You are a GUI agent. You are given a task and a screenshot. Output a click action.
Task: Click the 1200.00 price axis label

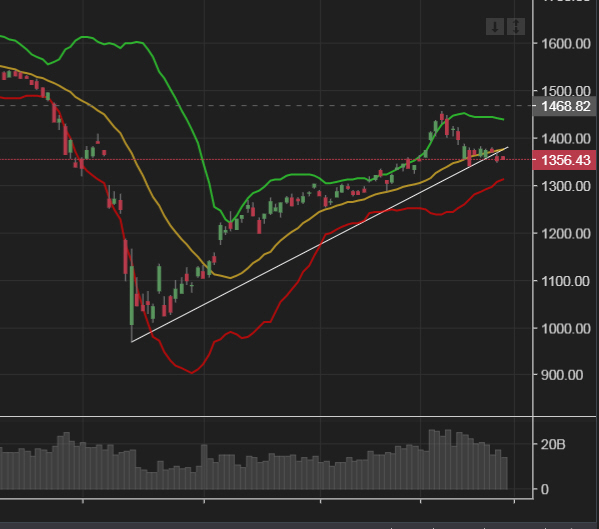coord(566,233)
